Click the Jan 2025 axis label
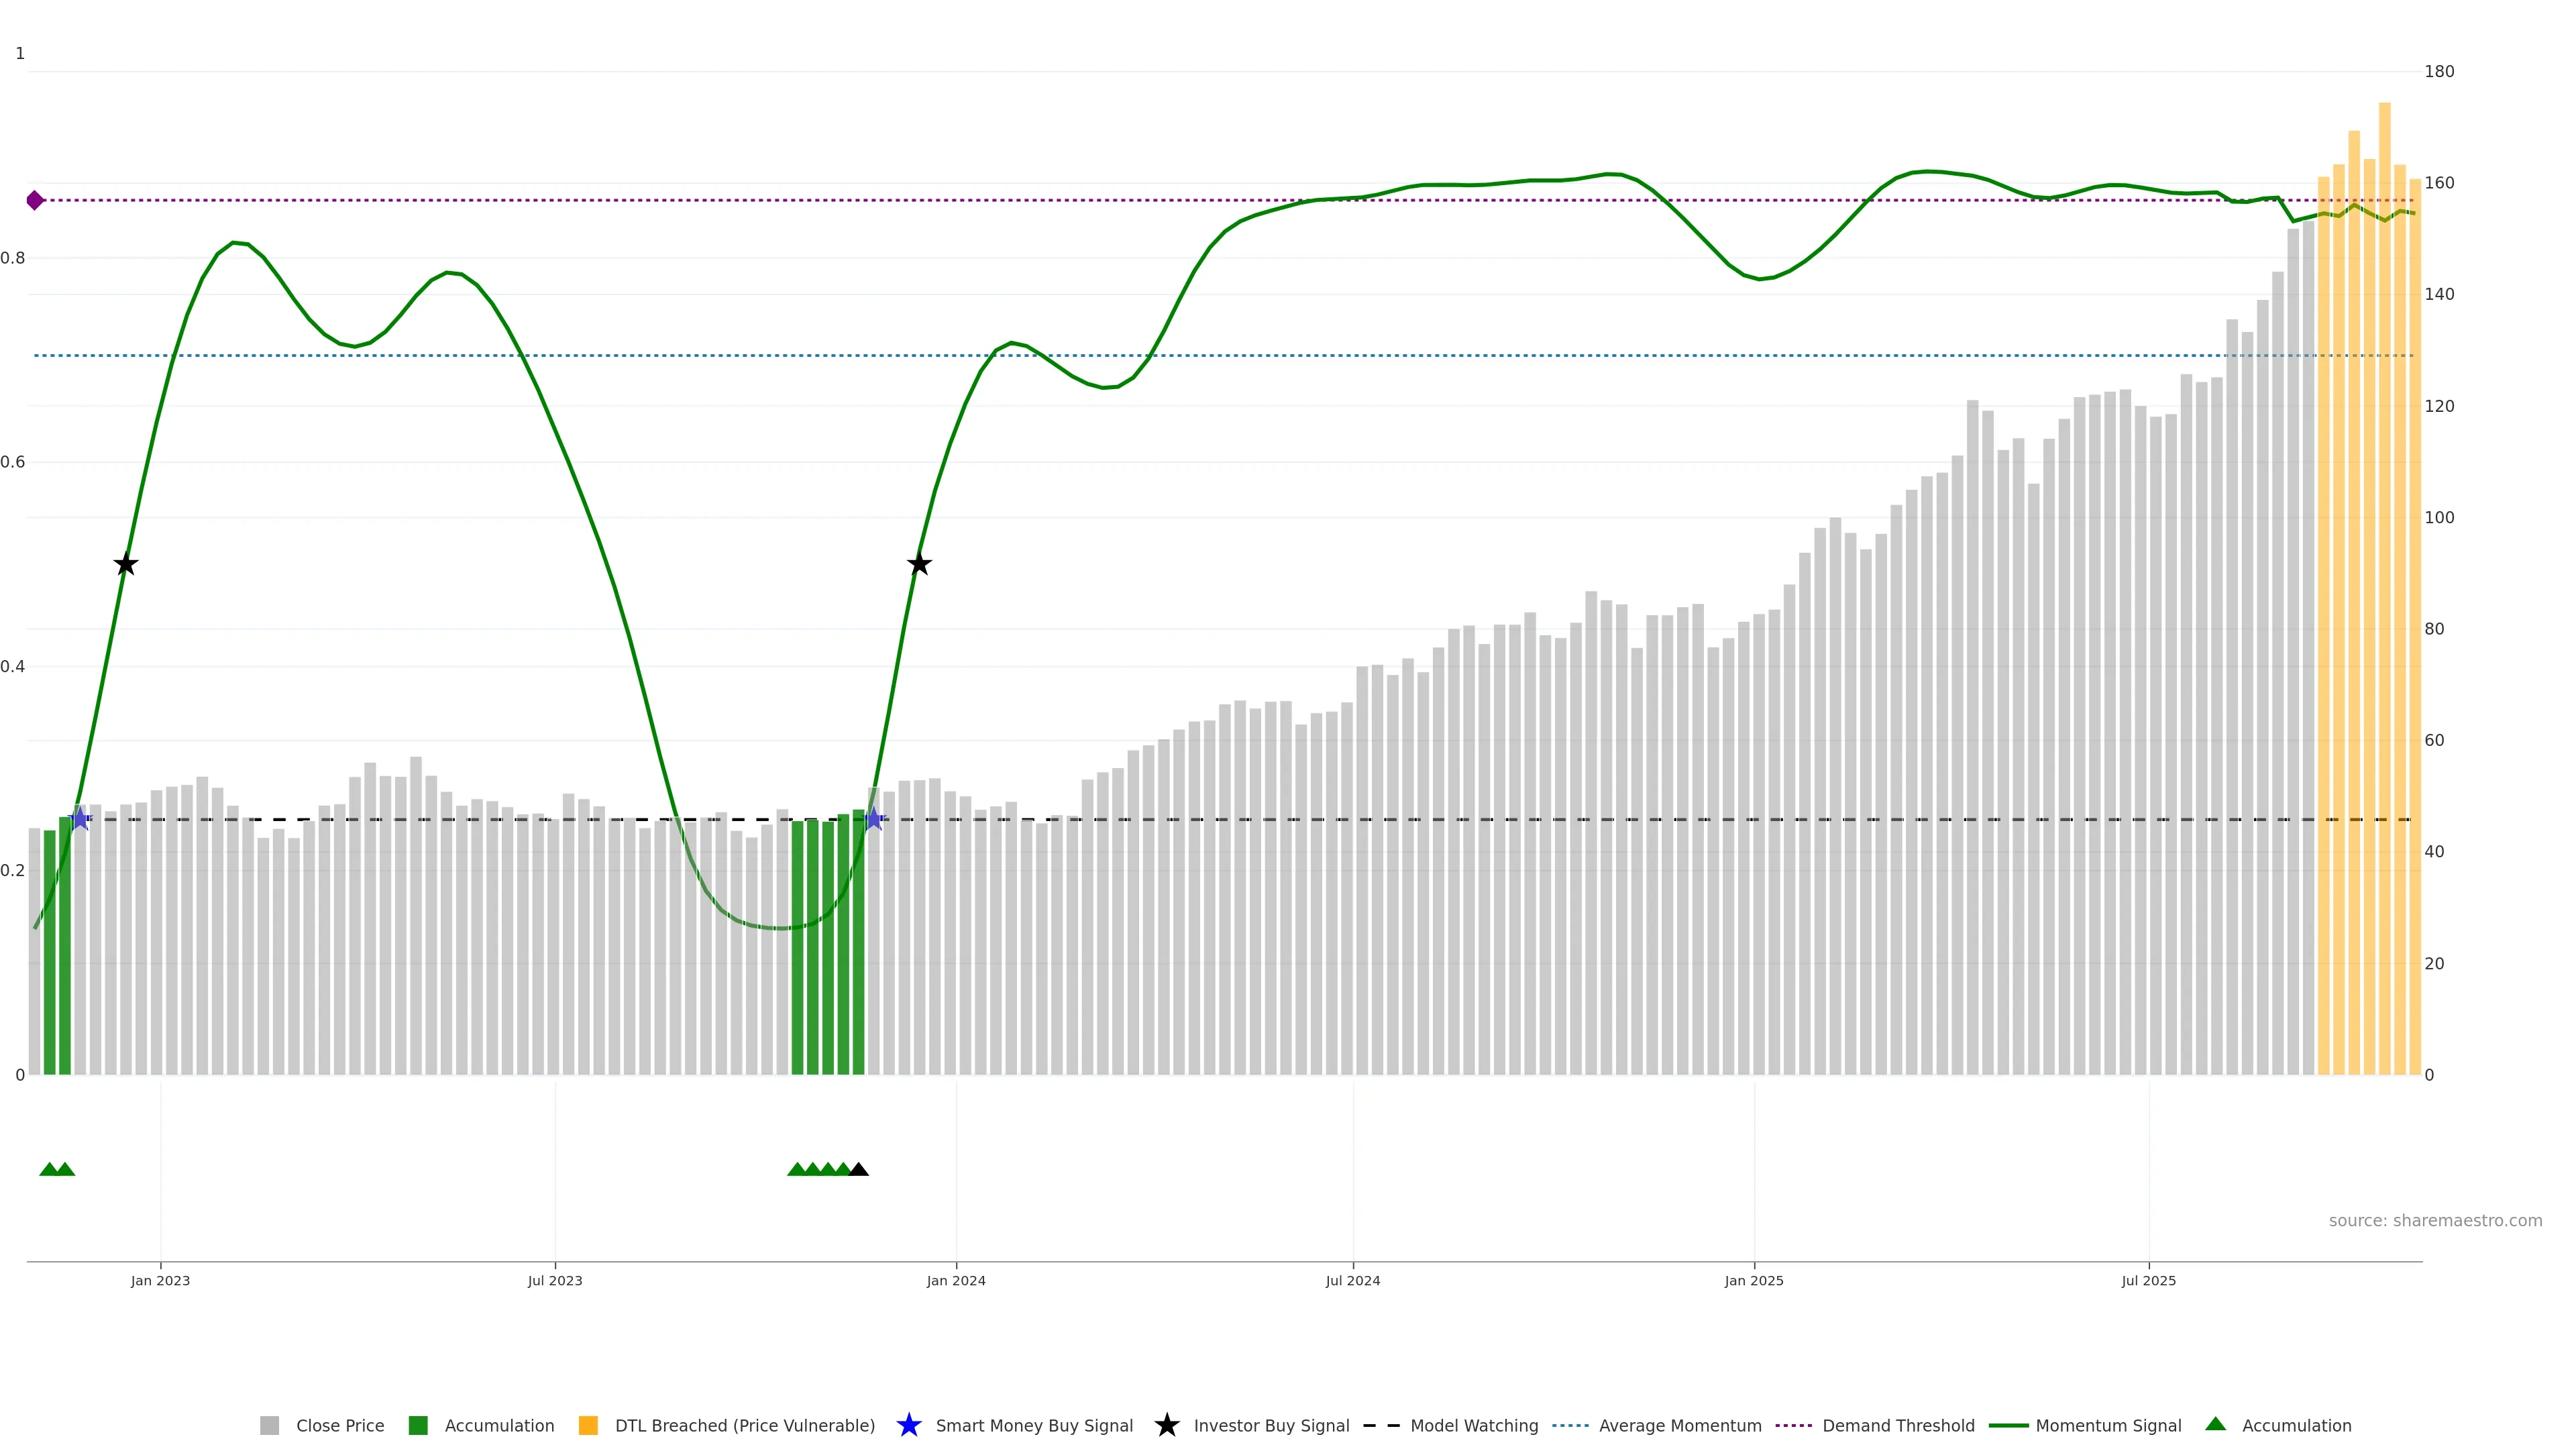2576x1449 pixels. [1753, 1280]
